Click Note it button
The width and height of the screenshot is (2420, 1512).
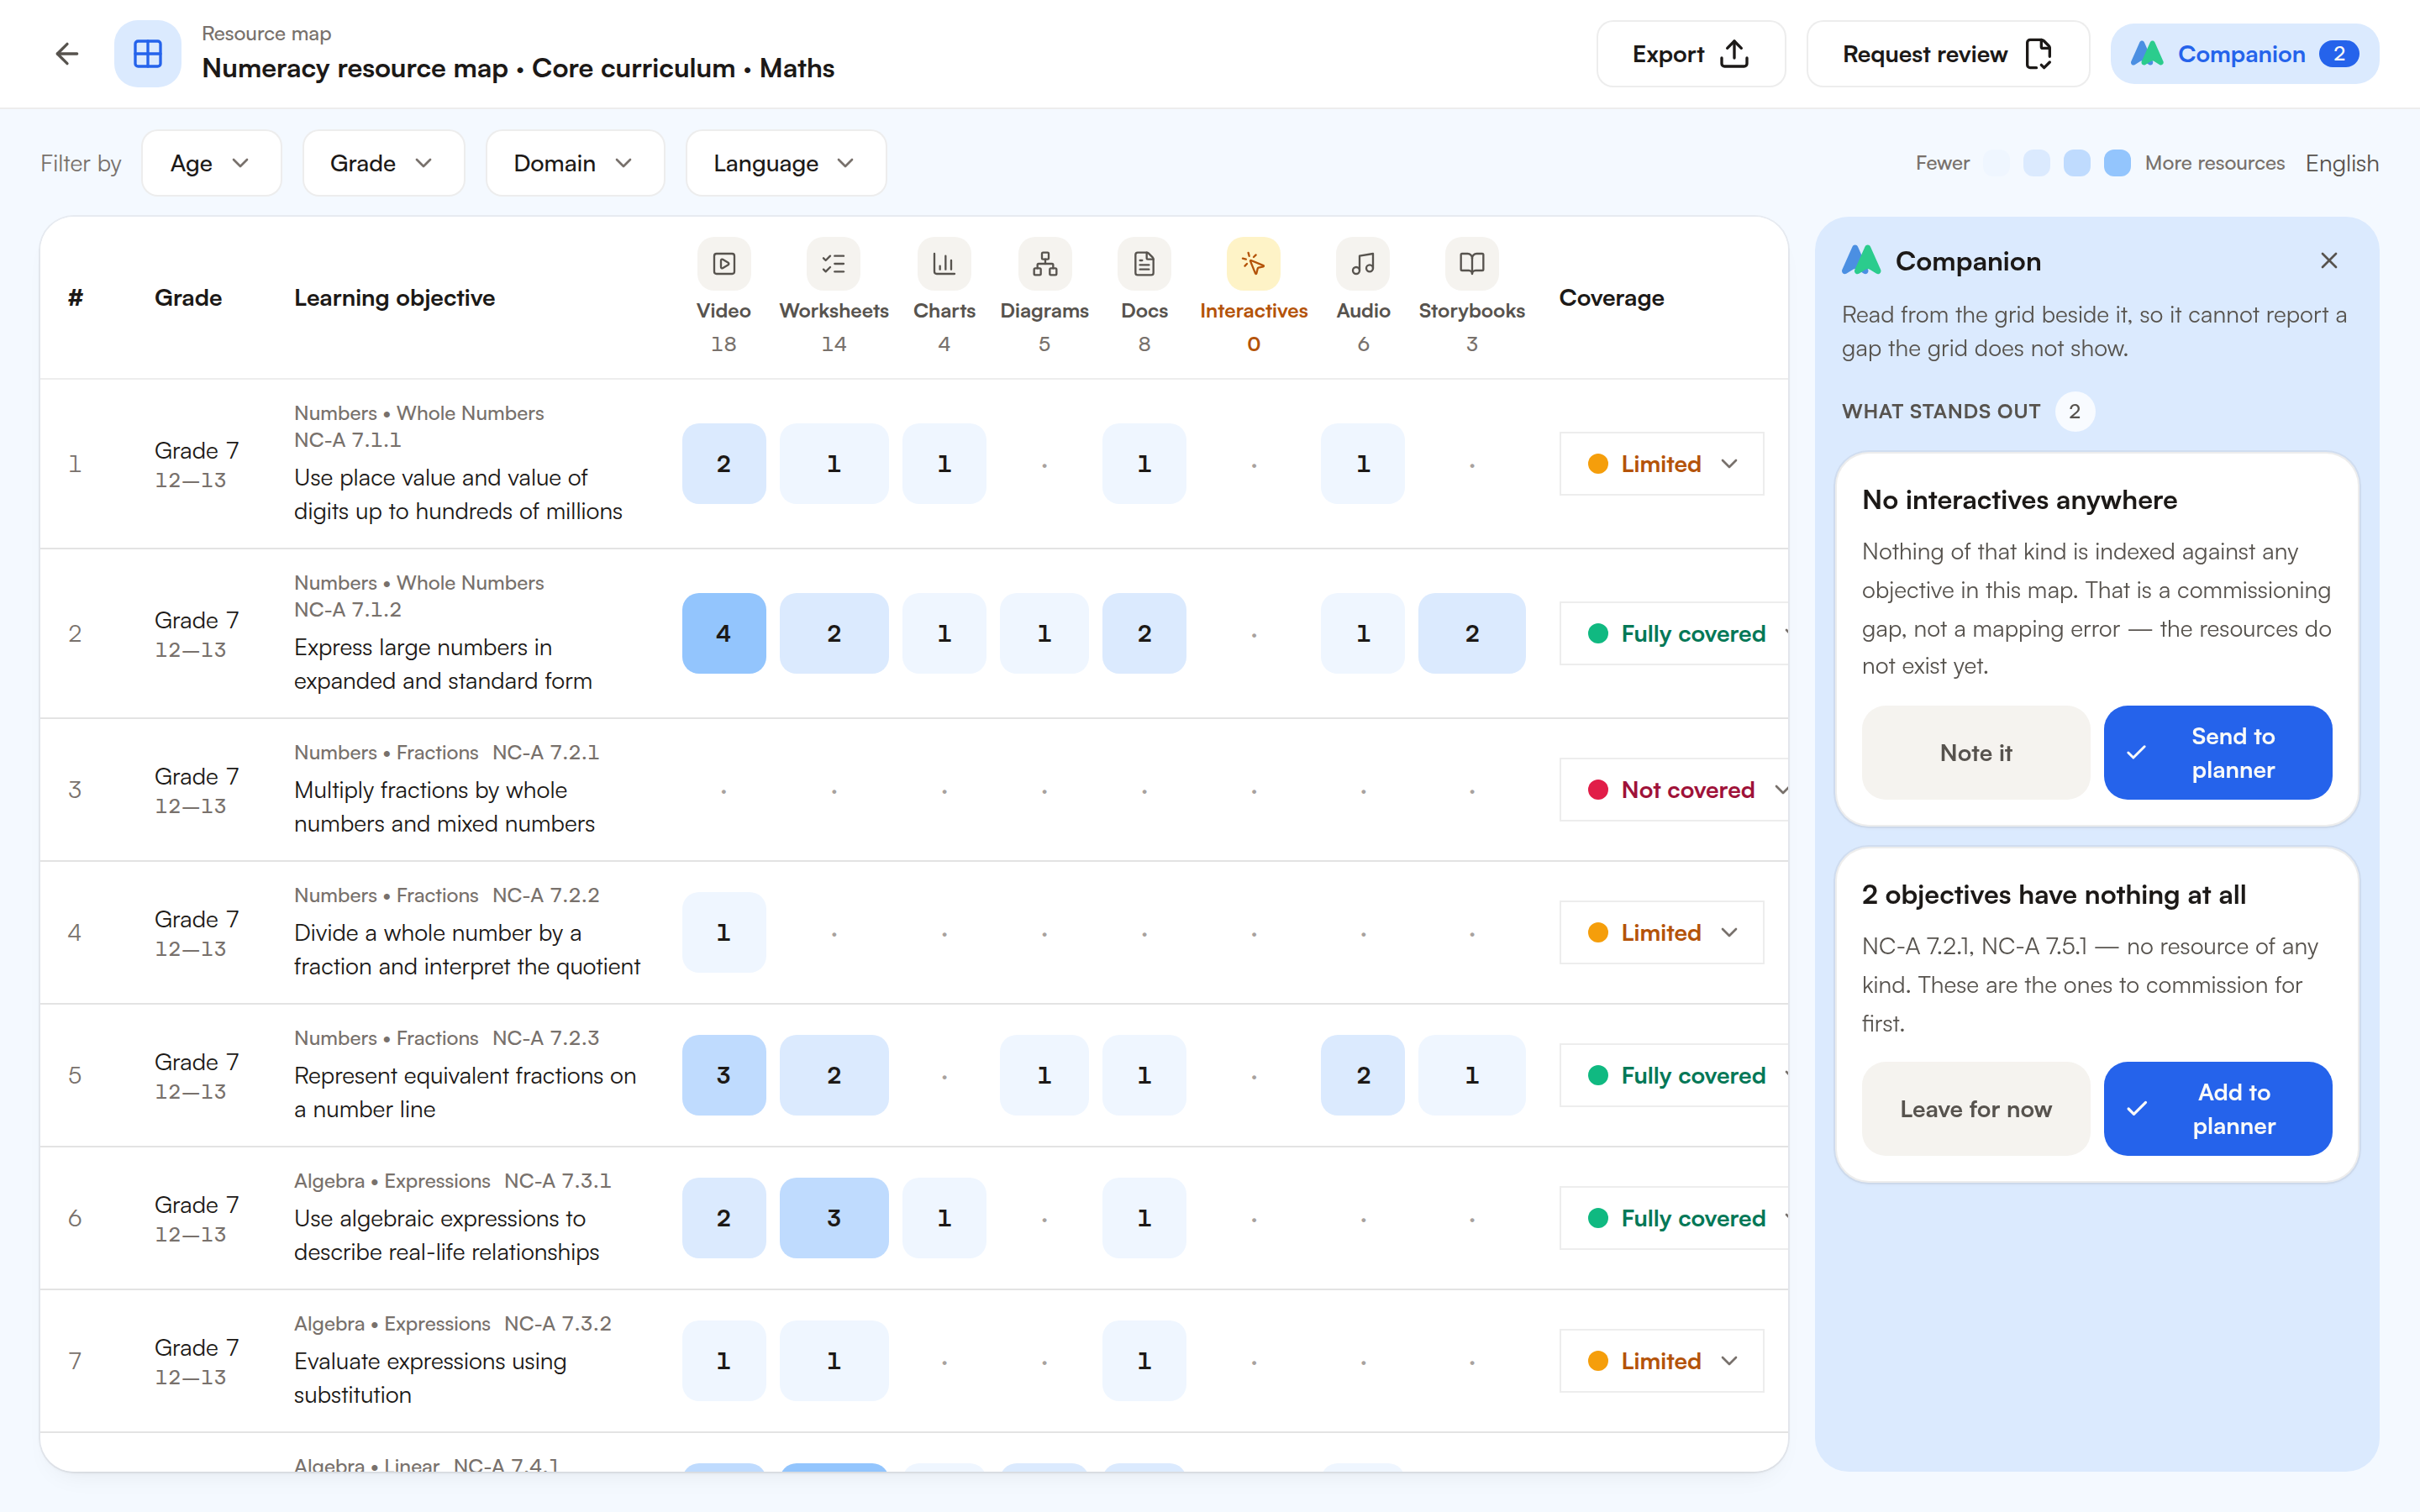pyautogui.click(x=1976, y=752)
